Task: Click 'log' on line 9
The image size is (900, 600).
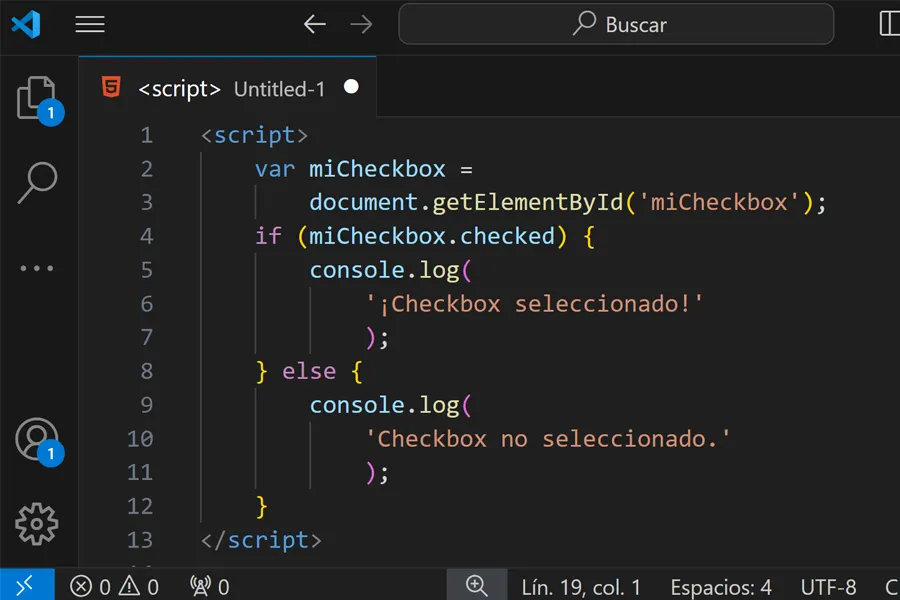Action: (439, 405)
